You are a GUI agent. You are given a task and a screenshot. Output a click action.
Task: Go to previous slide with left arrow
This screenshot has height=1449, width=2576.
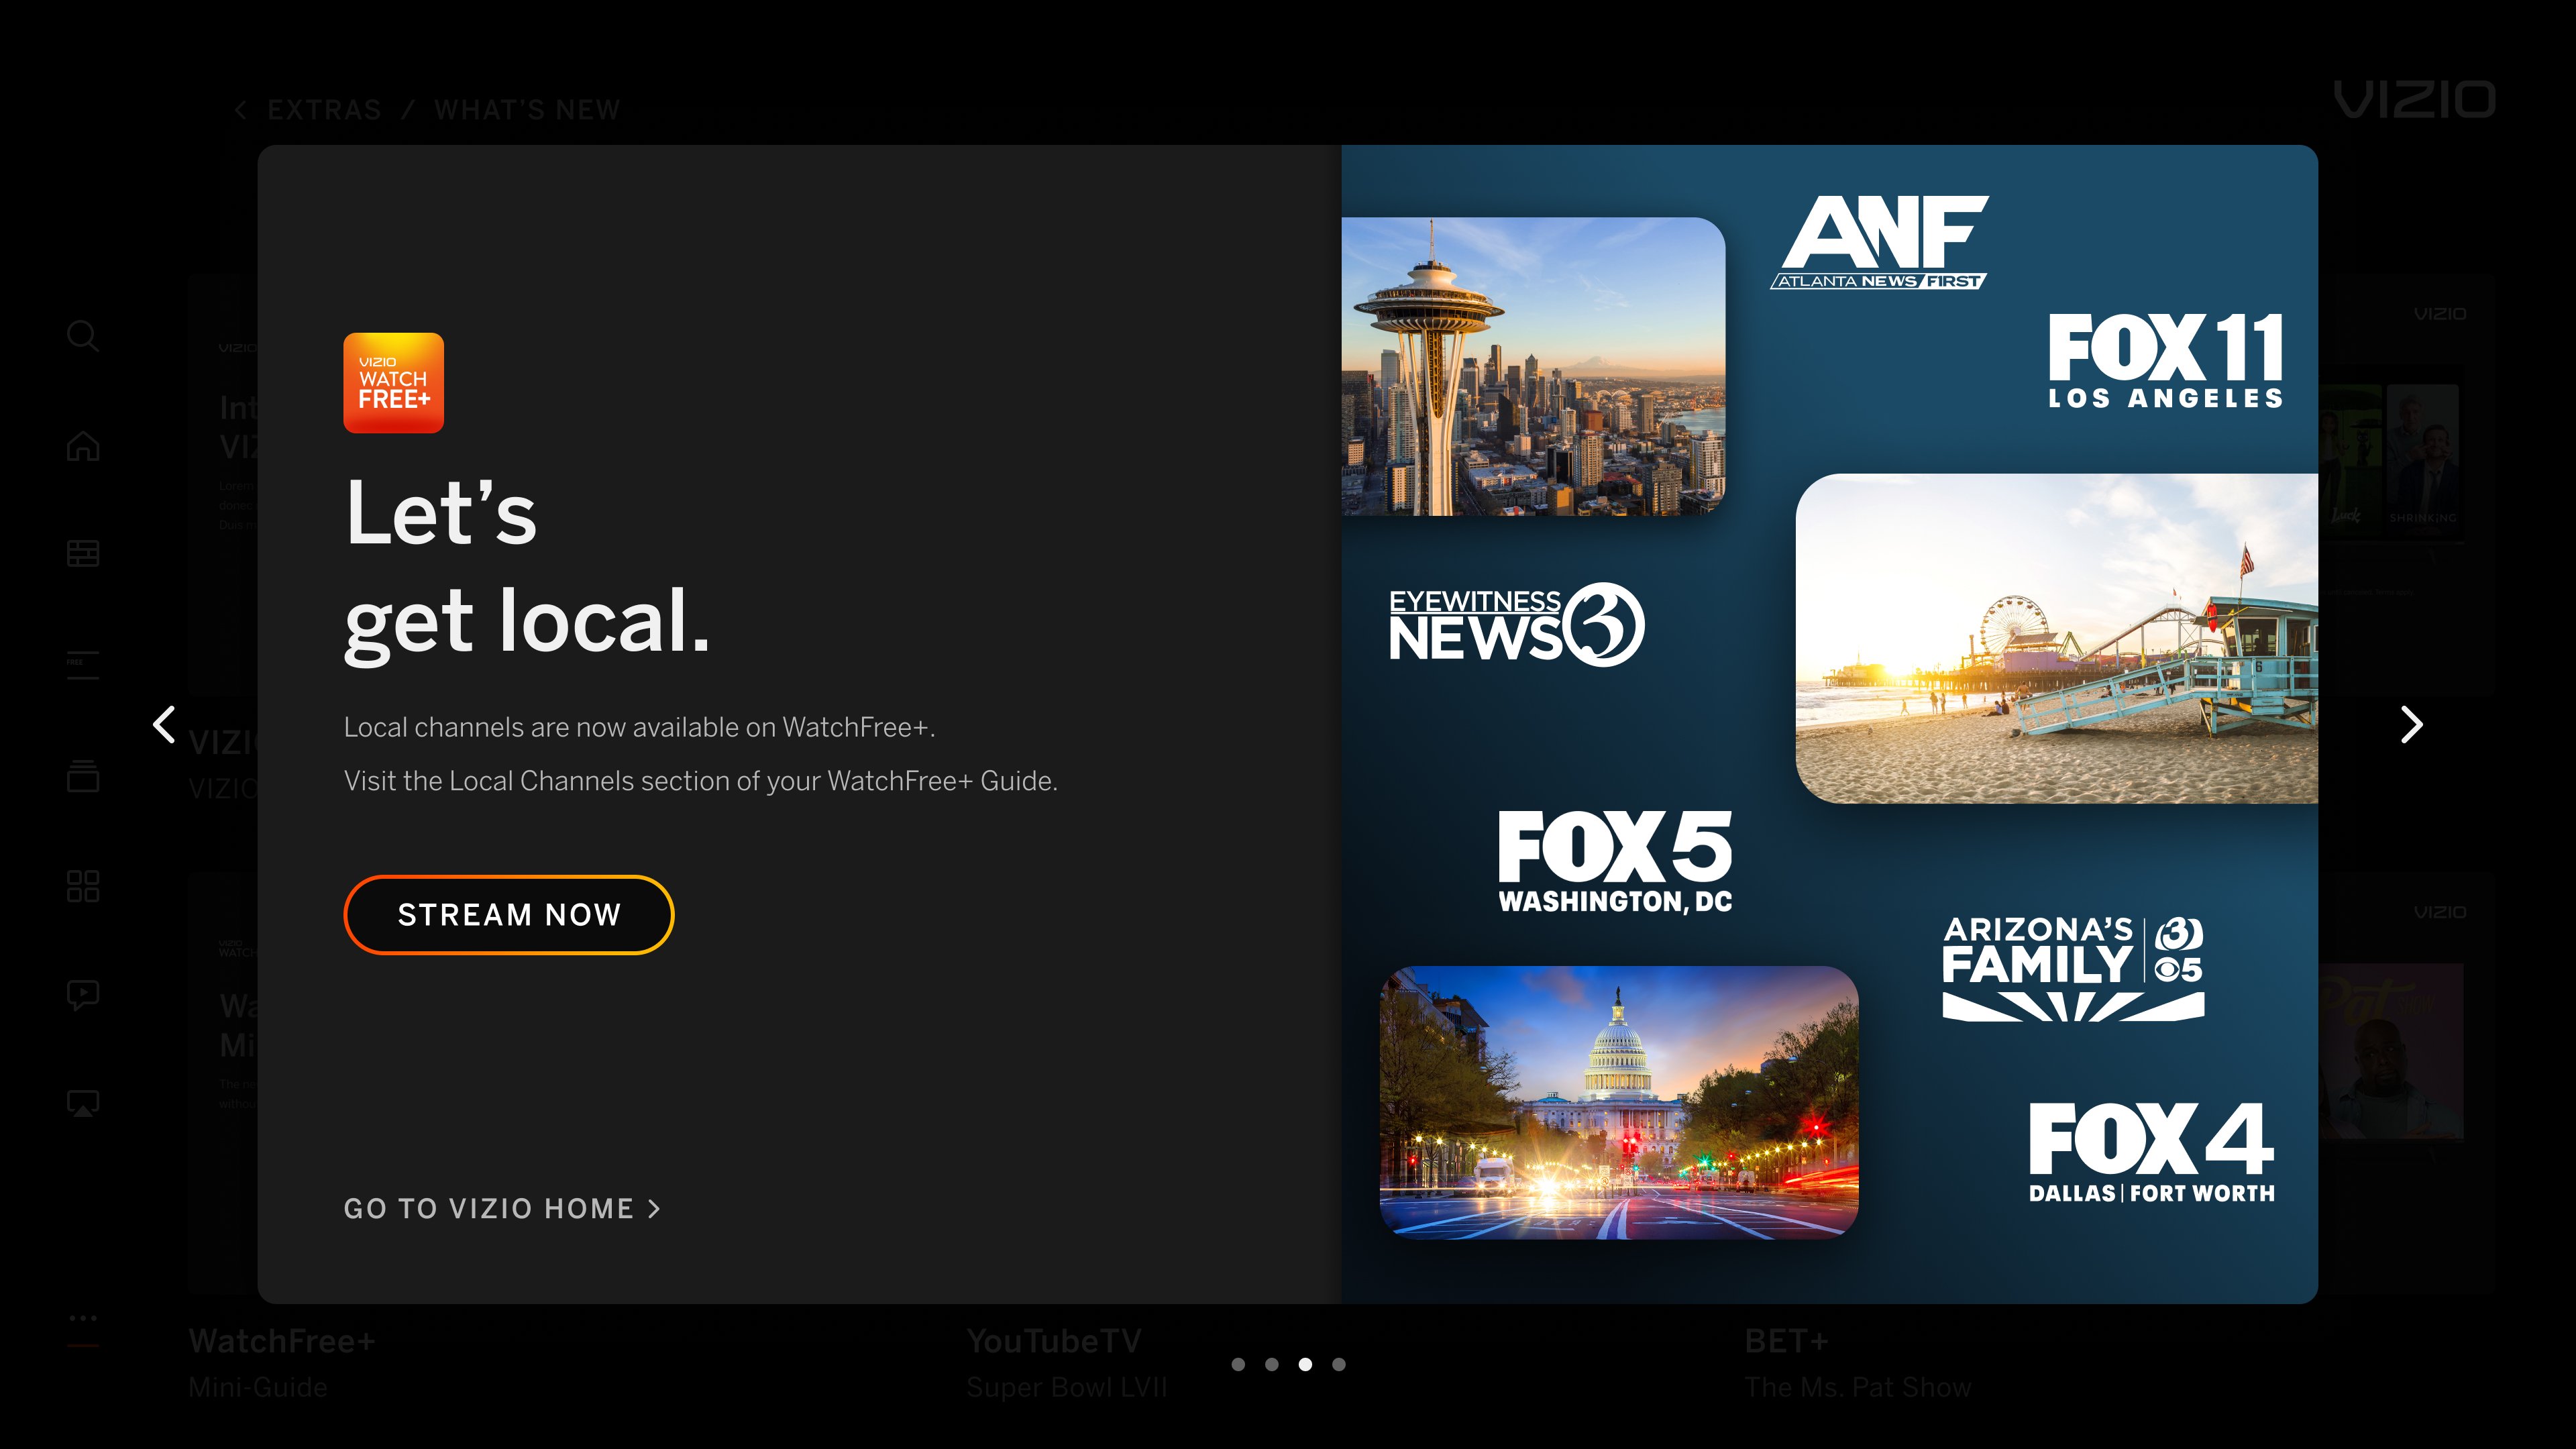coord(164,724)
